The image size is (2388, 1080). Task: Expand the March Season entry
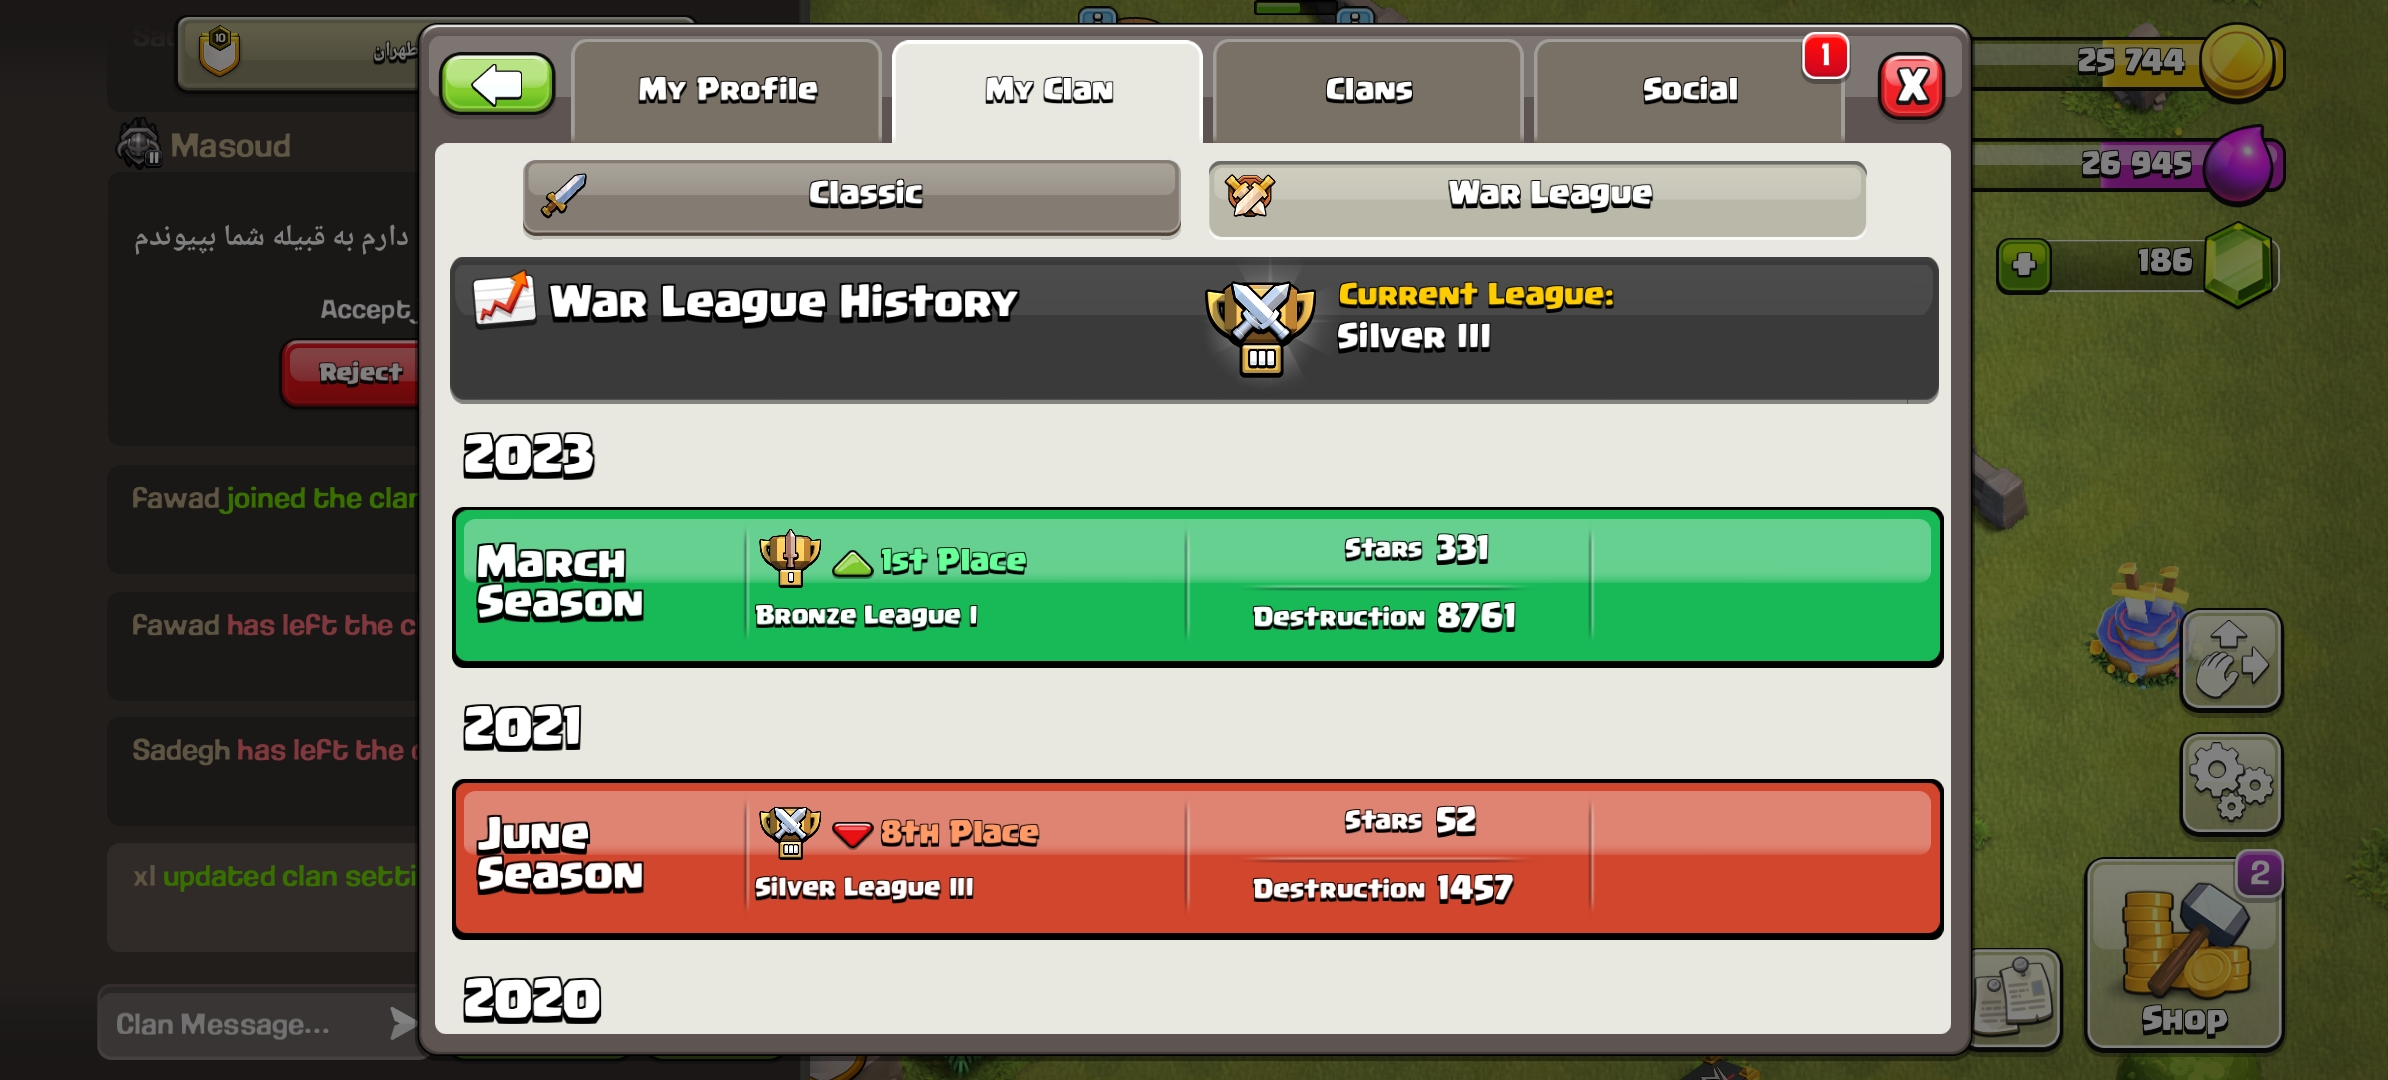(x=1198, y=587)
